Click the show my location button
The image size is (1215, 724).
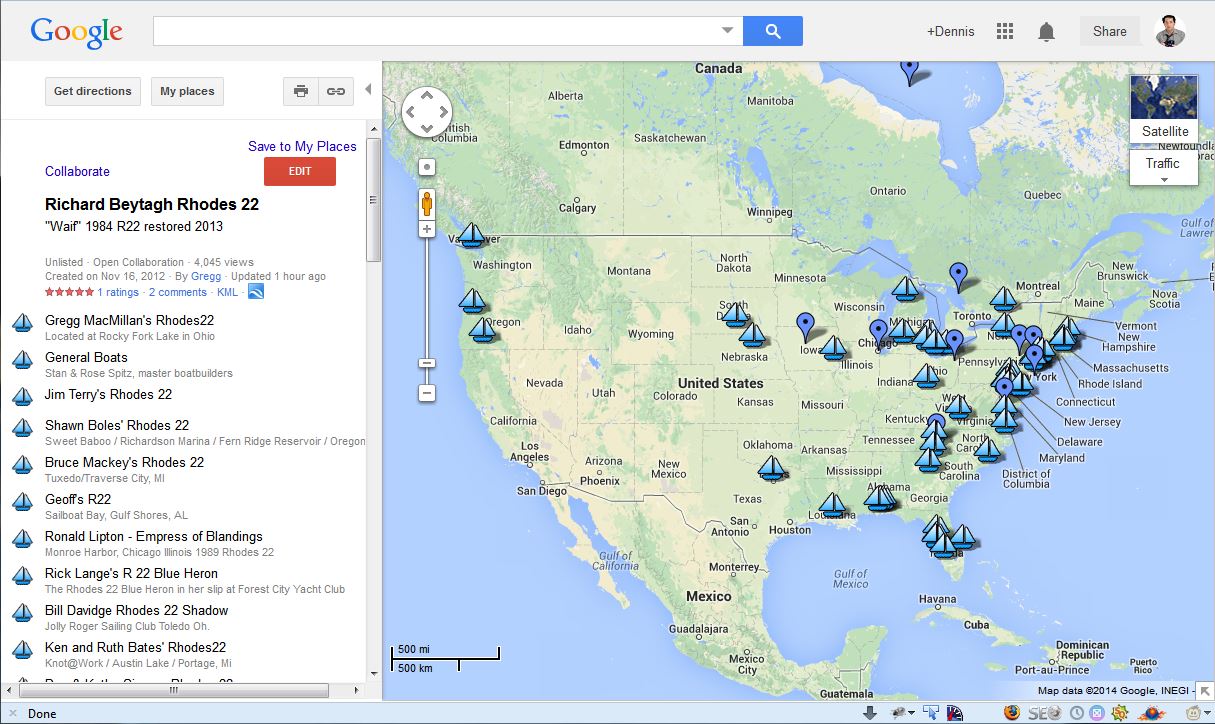pos(427,167)
